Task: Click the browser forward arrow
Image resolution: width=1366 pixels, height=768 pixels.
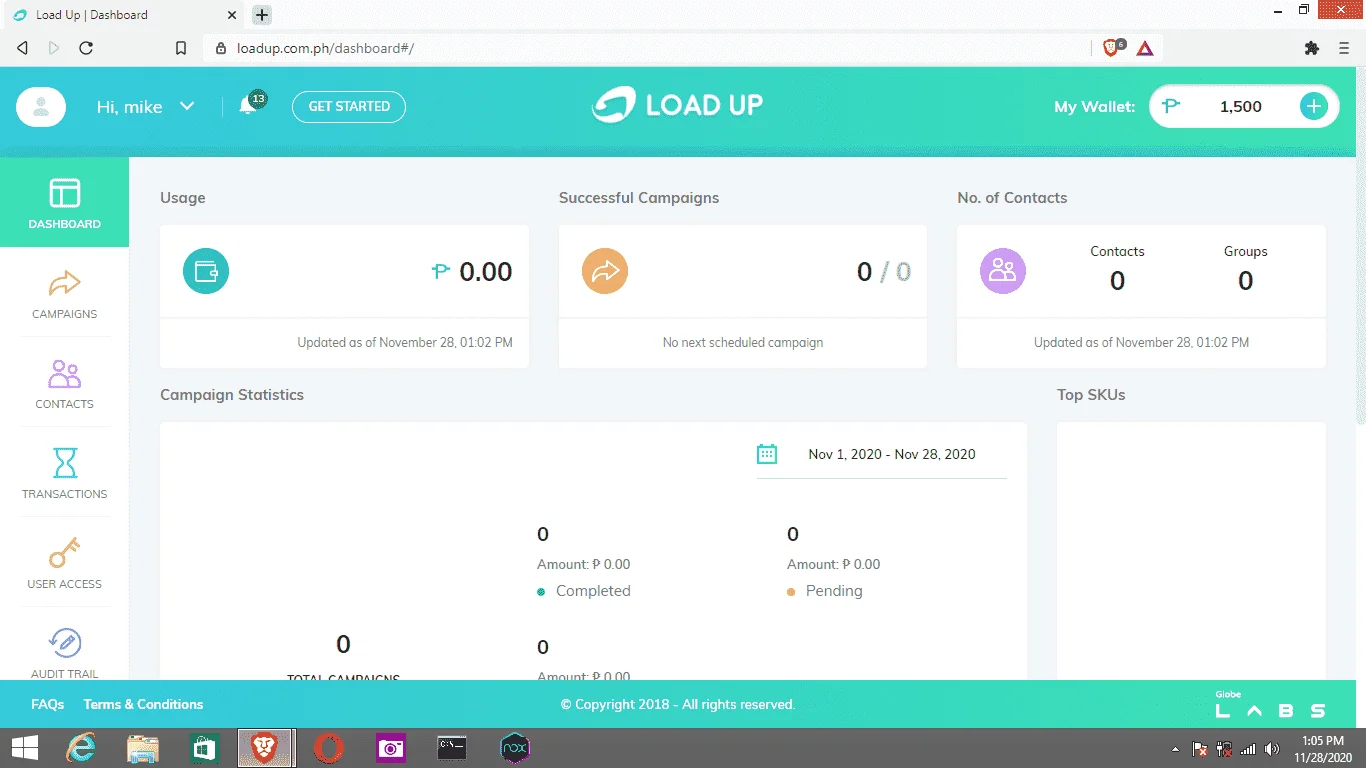Action: (54, 47)
